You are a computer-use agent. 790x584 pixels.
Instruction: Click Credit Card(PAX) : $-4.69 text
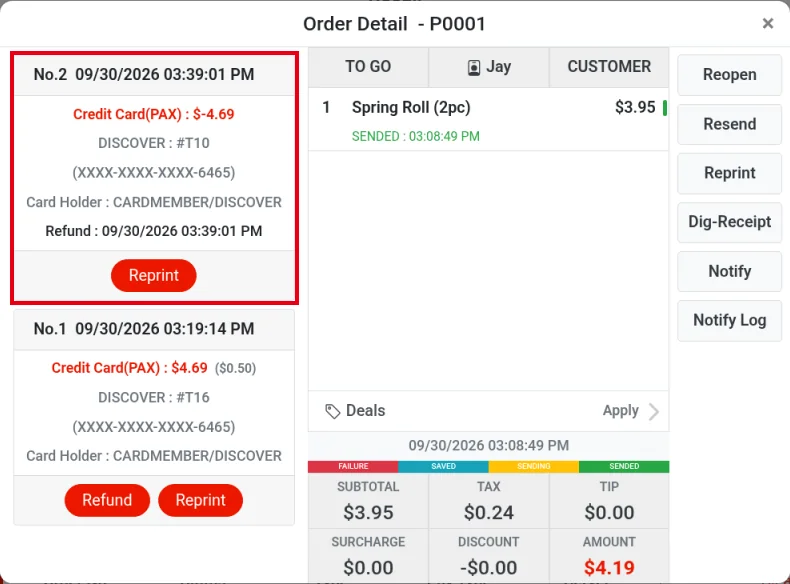154,114
